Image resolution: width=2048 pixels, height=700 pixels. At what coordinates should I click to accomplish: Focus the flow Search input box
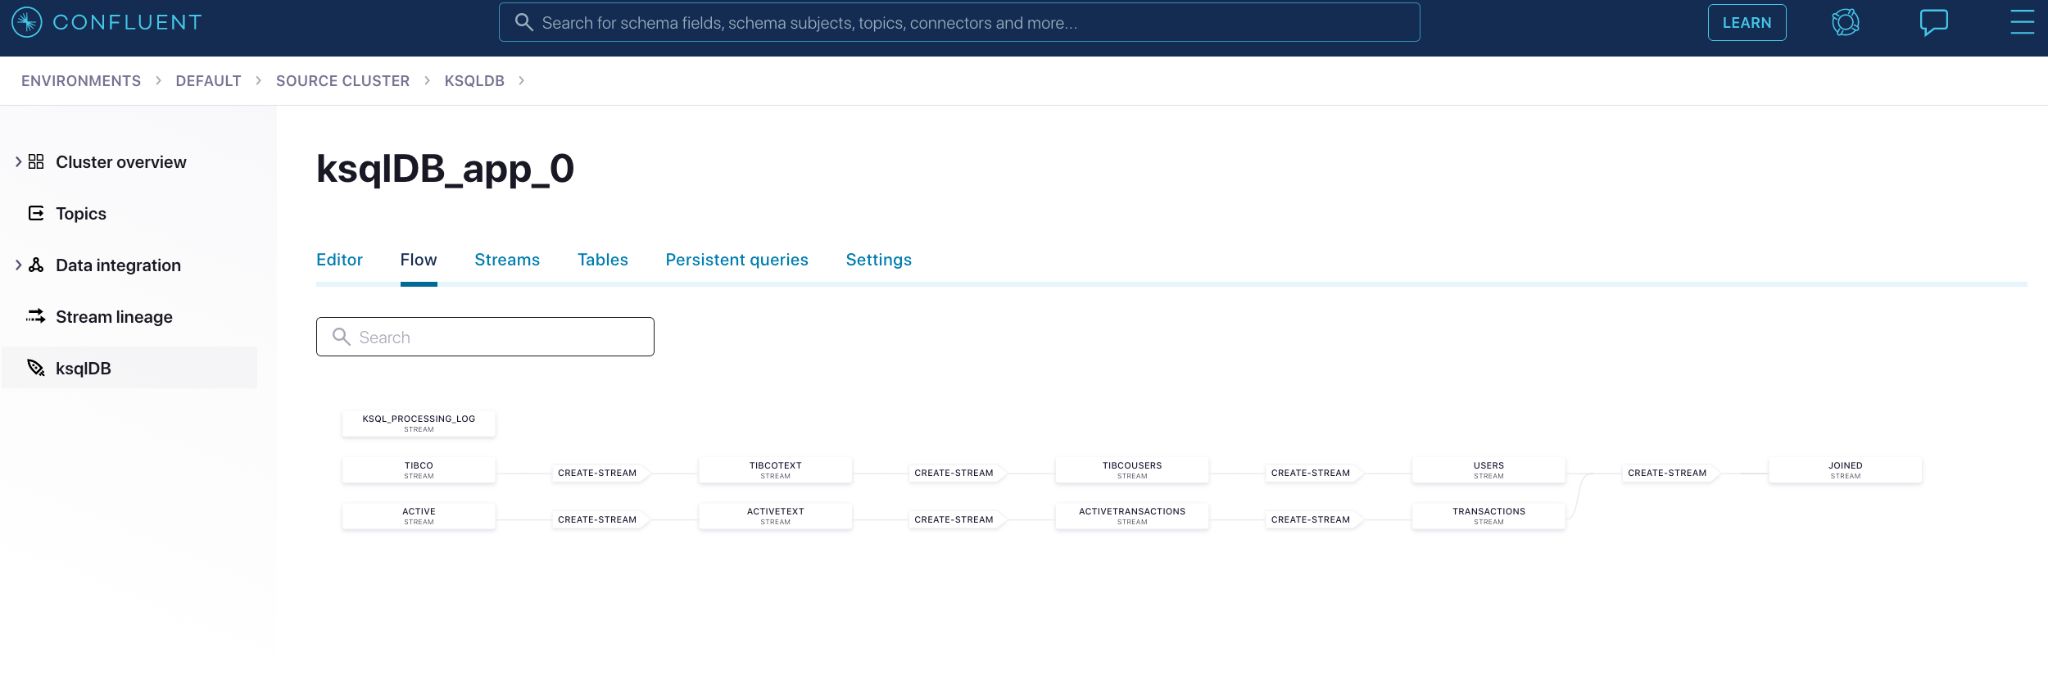click(485, 337)
